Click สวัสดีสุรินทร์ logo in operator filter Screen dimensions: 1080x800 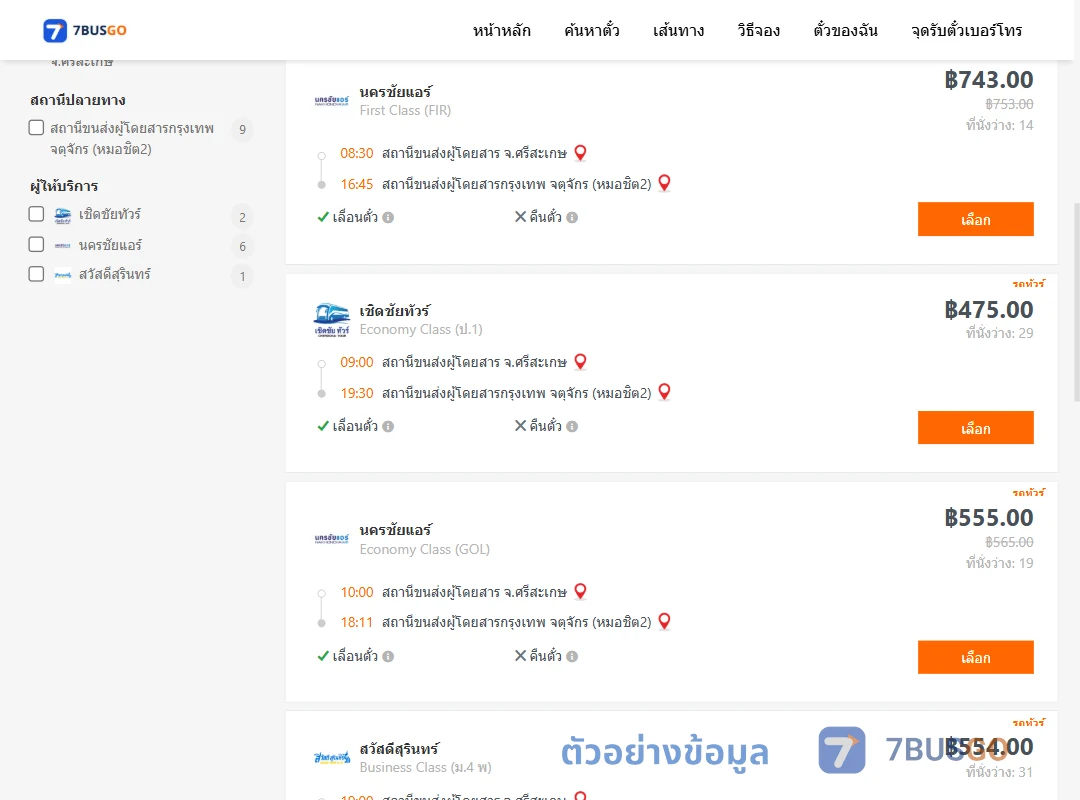tap(63, 275)
